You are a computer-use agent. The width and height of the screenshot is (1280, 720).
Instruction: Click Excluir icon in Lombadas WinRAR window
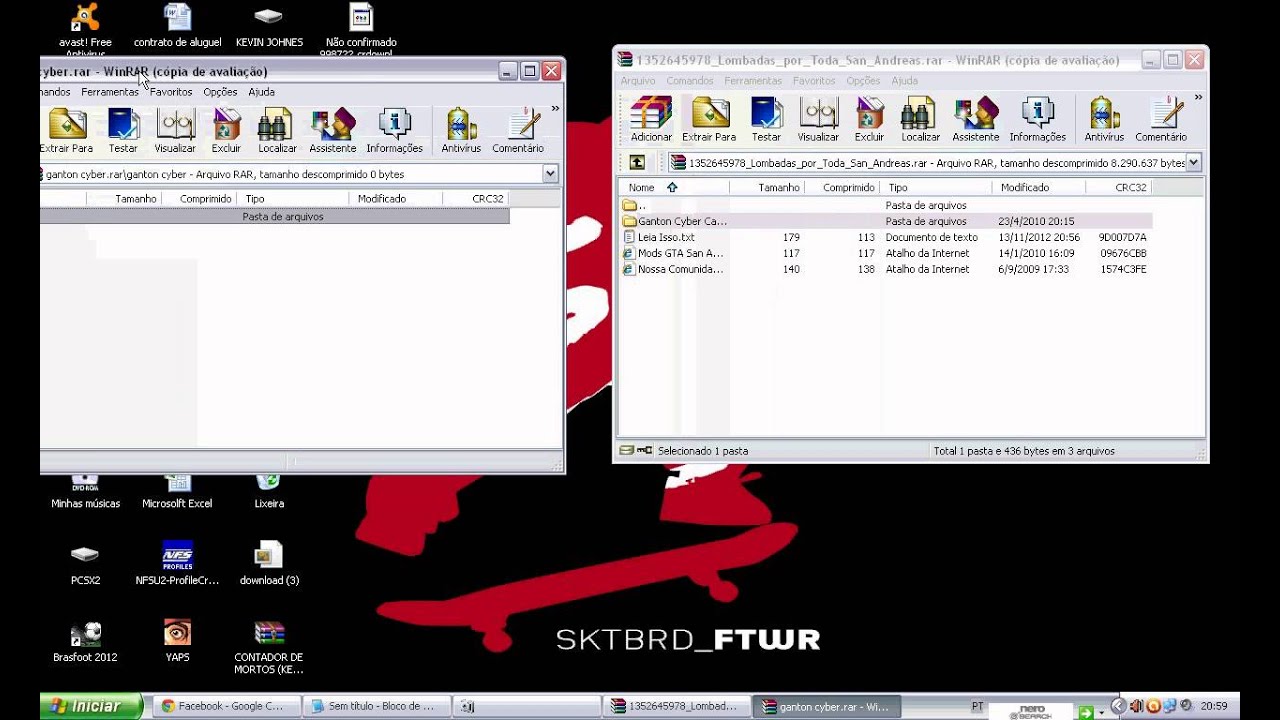pos(869,119)
